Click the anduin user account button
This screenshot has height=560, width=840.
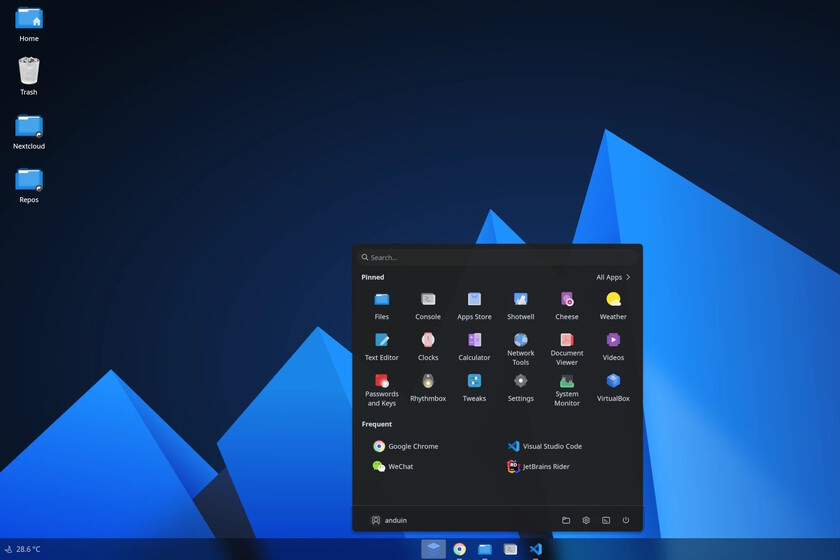pyautogui.click(x=389, y=520)
